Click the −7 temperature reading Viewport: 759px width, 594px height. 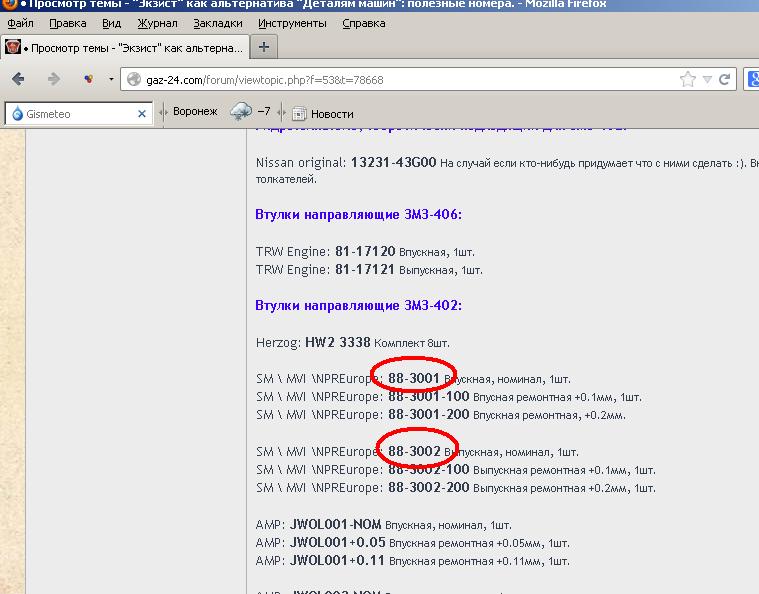point(264,111)
